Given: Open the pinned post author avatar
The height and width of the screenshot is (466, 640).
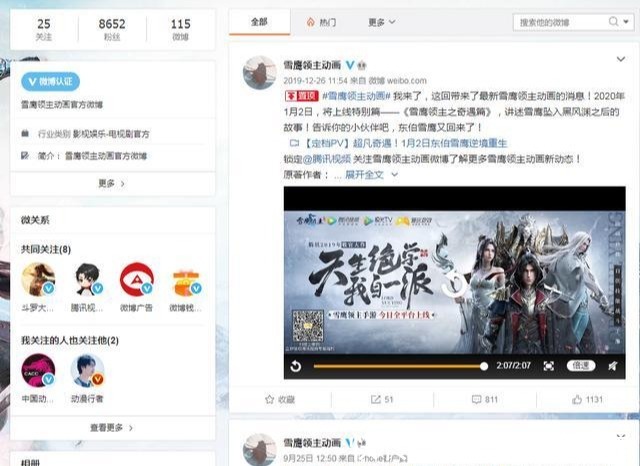Looking at the screenshot, I should (x=260, y=73).
